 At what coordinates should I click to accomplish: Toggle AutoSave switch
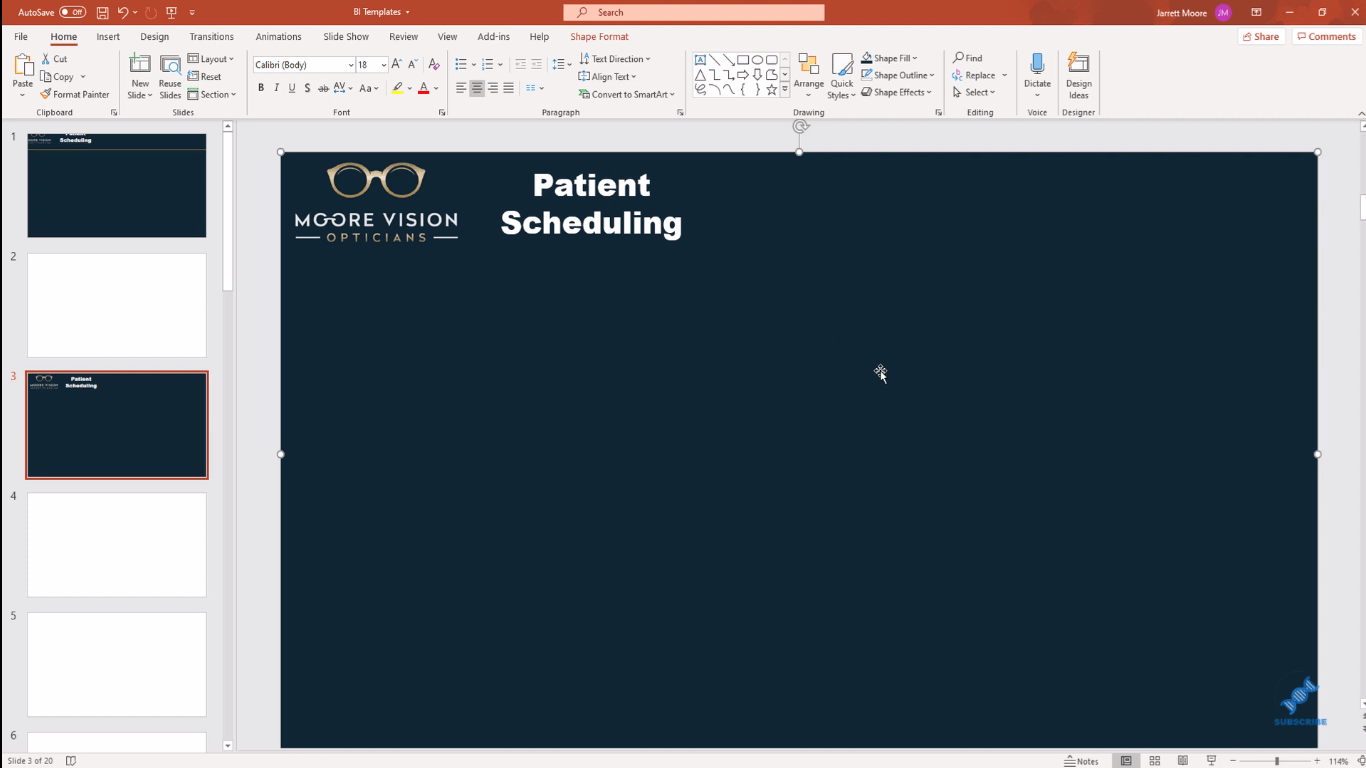pyautogui.click(x=72, y=12)
